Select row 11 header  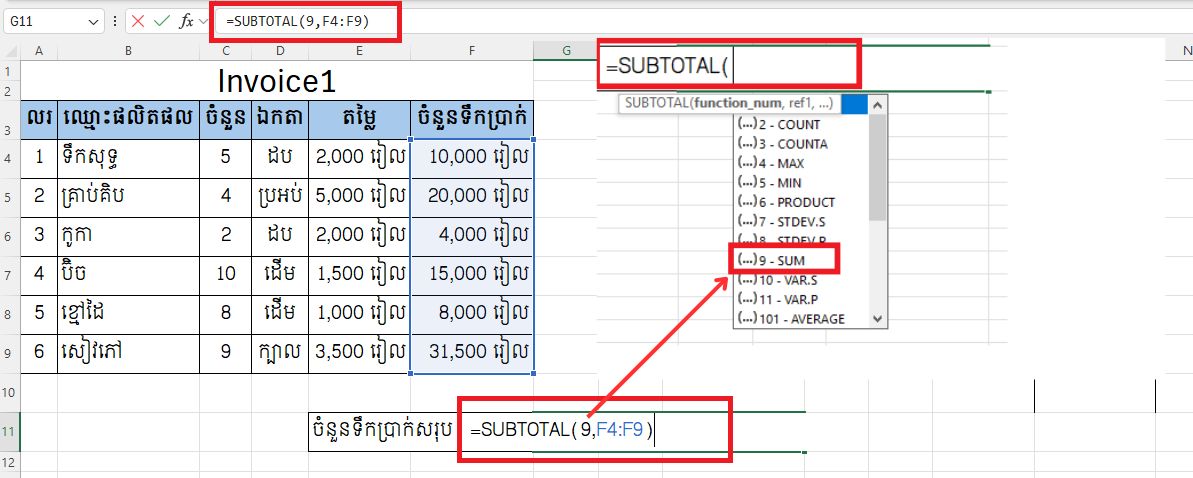pos(10,431)
